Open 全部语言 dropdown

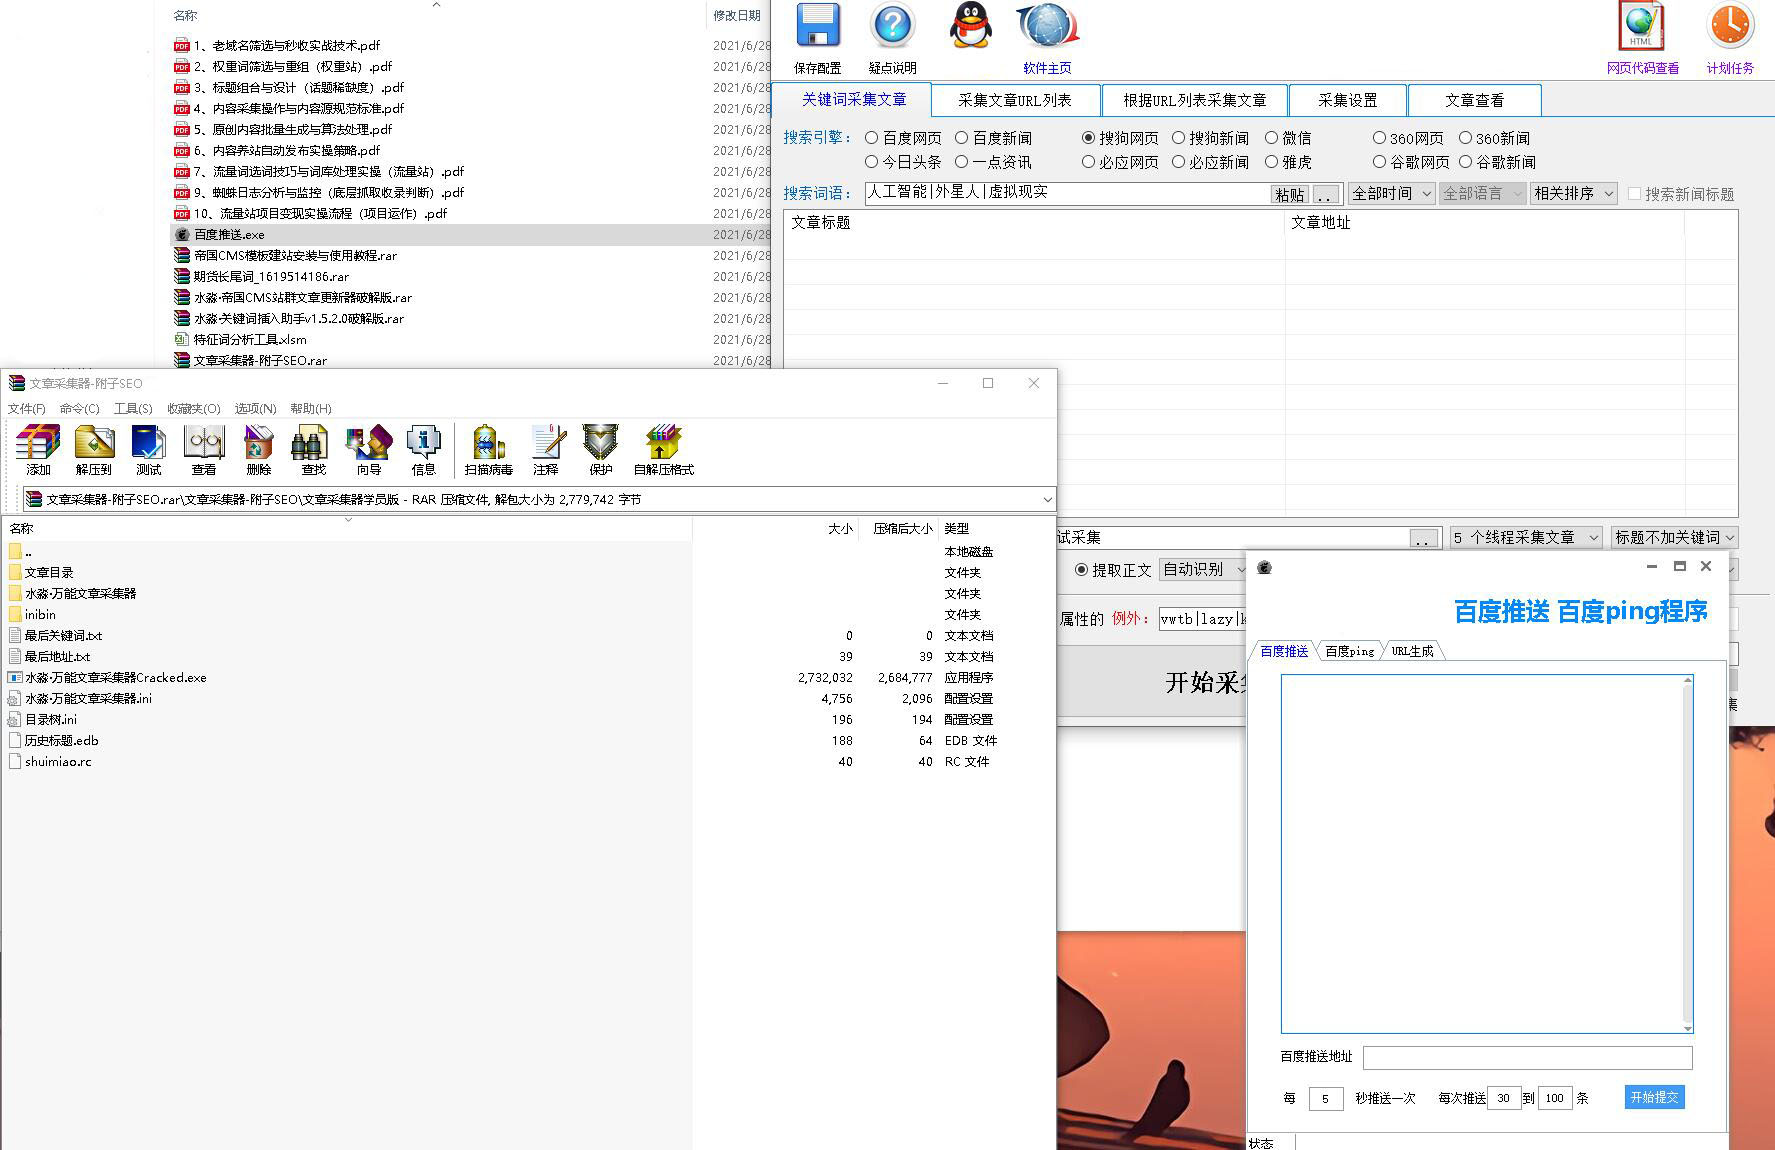pyautogui.click(x=1482, y=194)
